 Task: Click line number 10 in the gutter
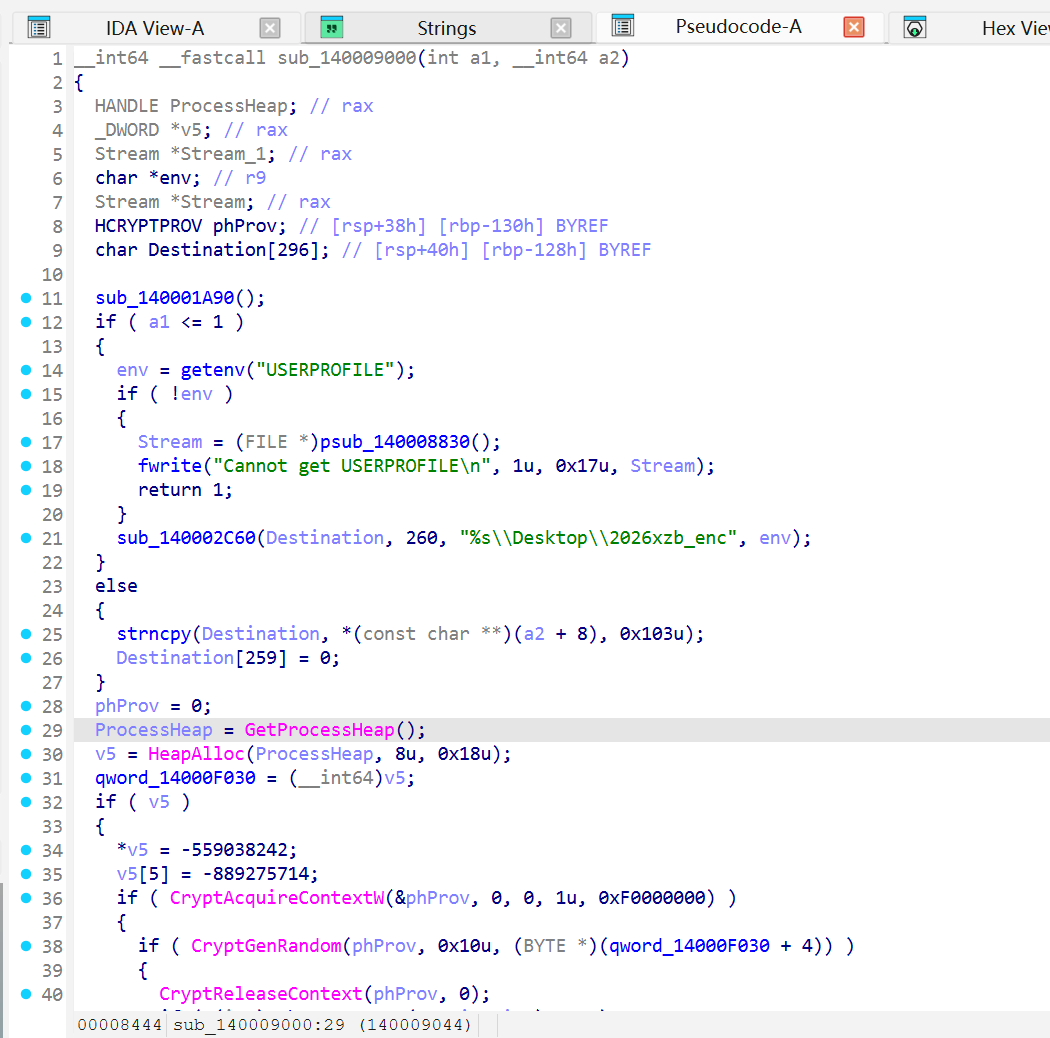click(52, 275)
